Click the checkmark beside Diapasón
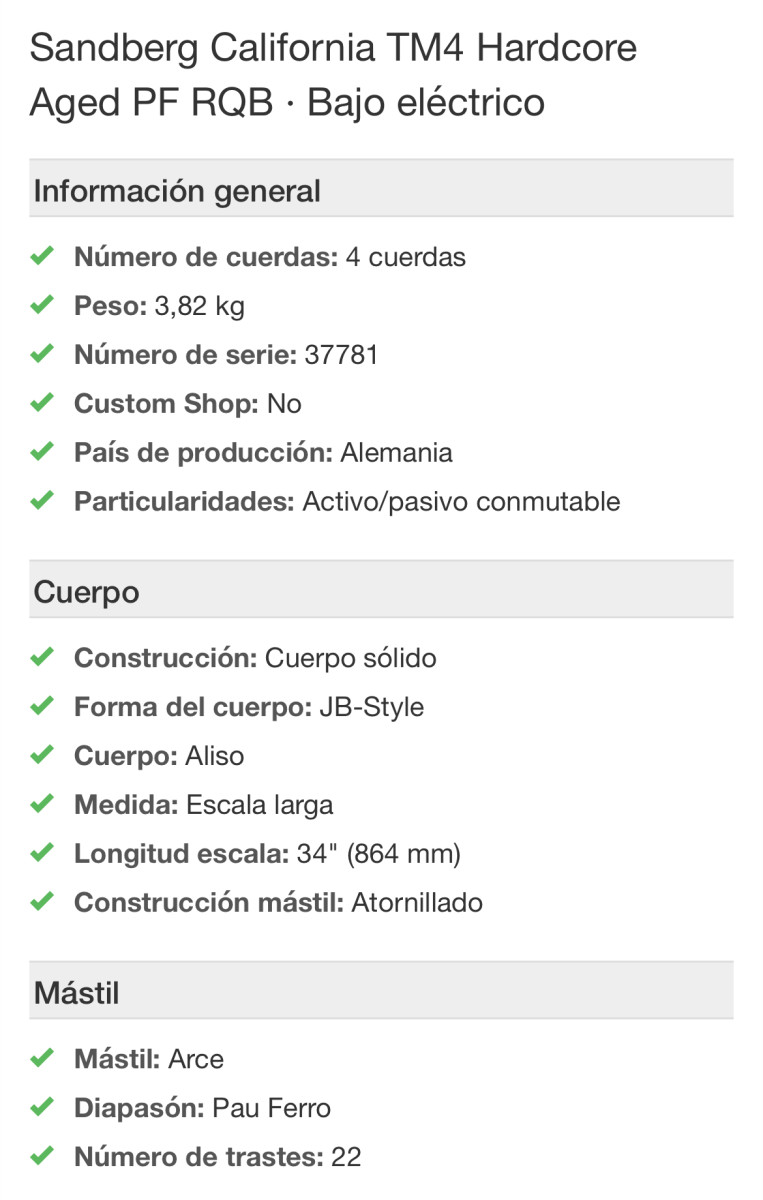 (x=41, y=1108)
